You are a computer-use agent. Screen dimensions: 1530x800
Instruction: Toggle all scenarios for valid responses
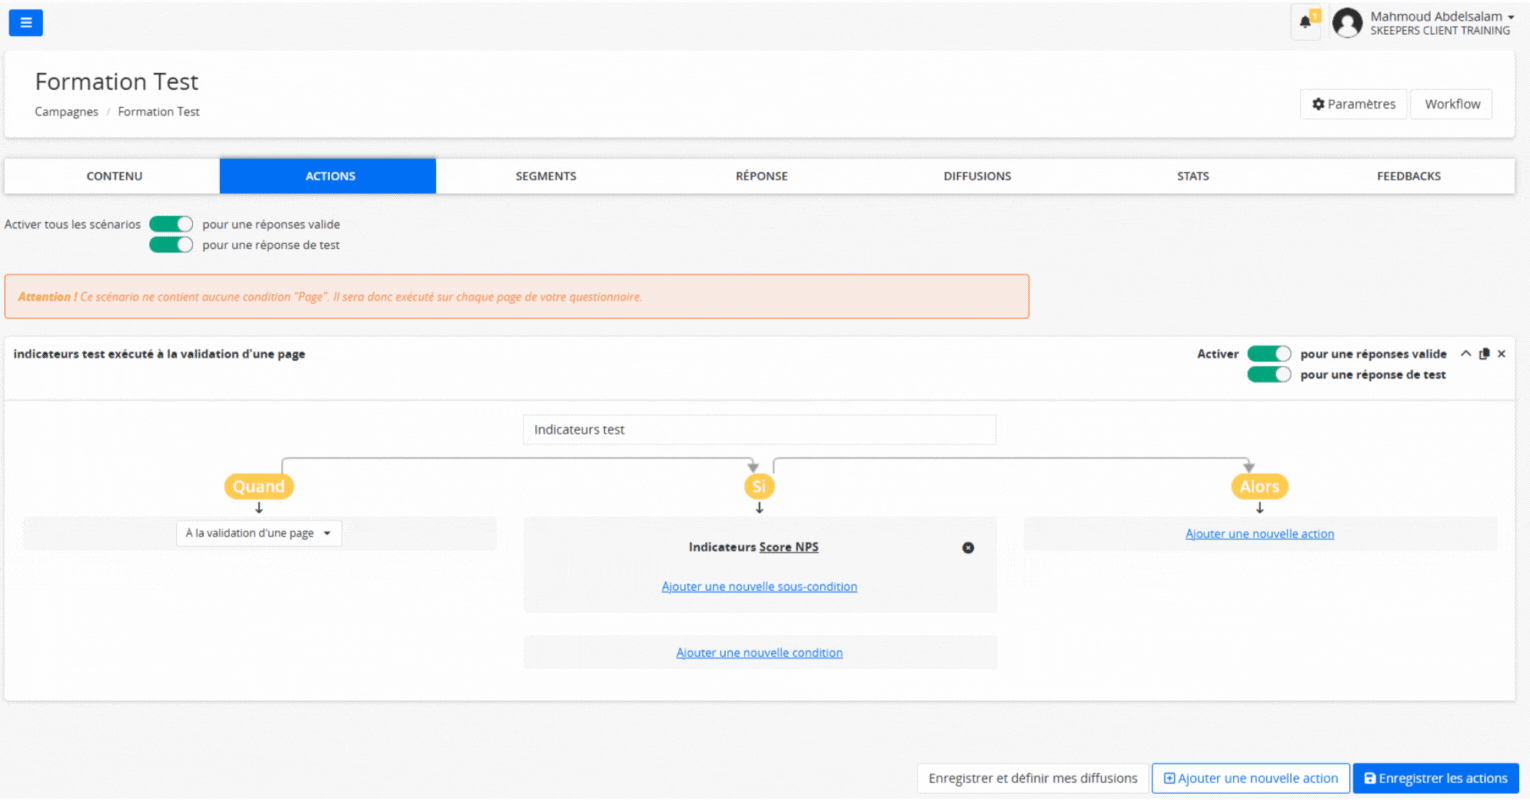(x=171, y=224)
